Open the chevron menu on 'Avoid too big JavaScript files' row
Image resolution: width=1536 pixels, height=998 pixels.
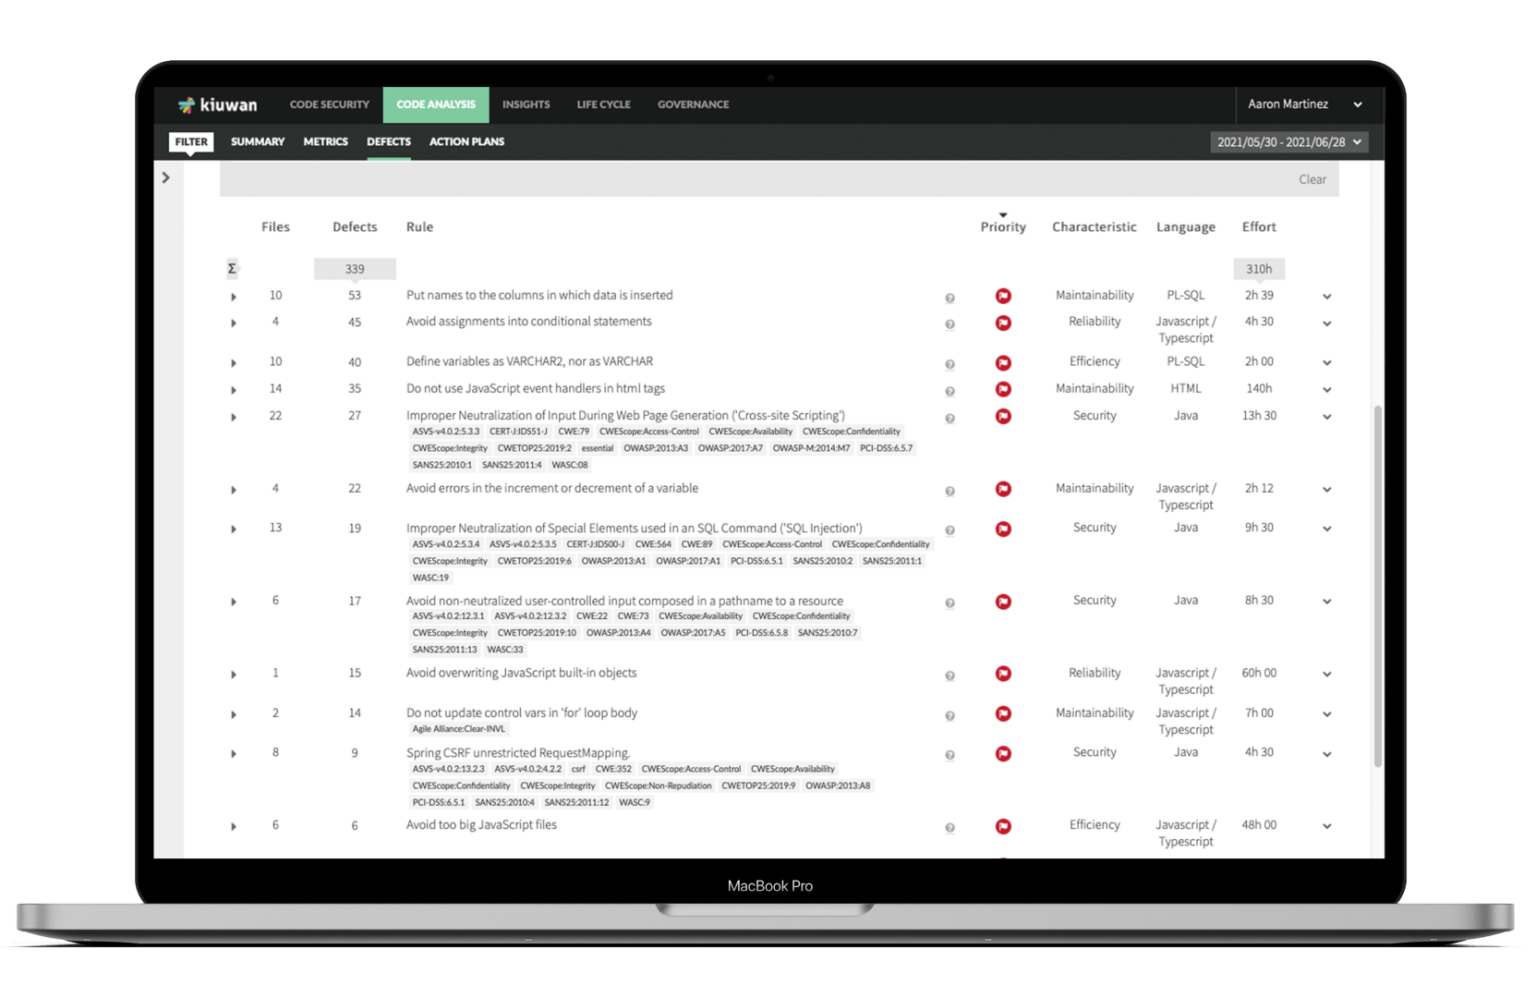[x=1326, y=827]
